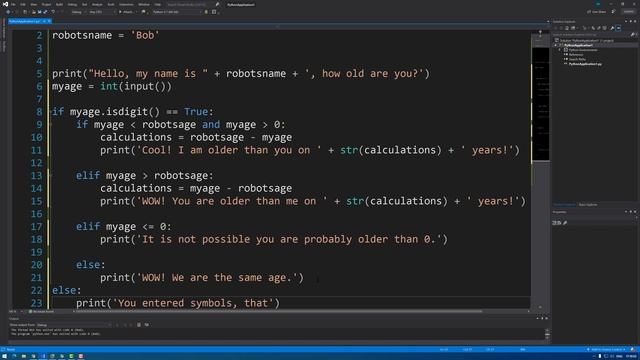Open the Debug configuration dropdown
The width and height of the screenshot is (640, 360).
click(78, 12)
